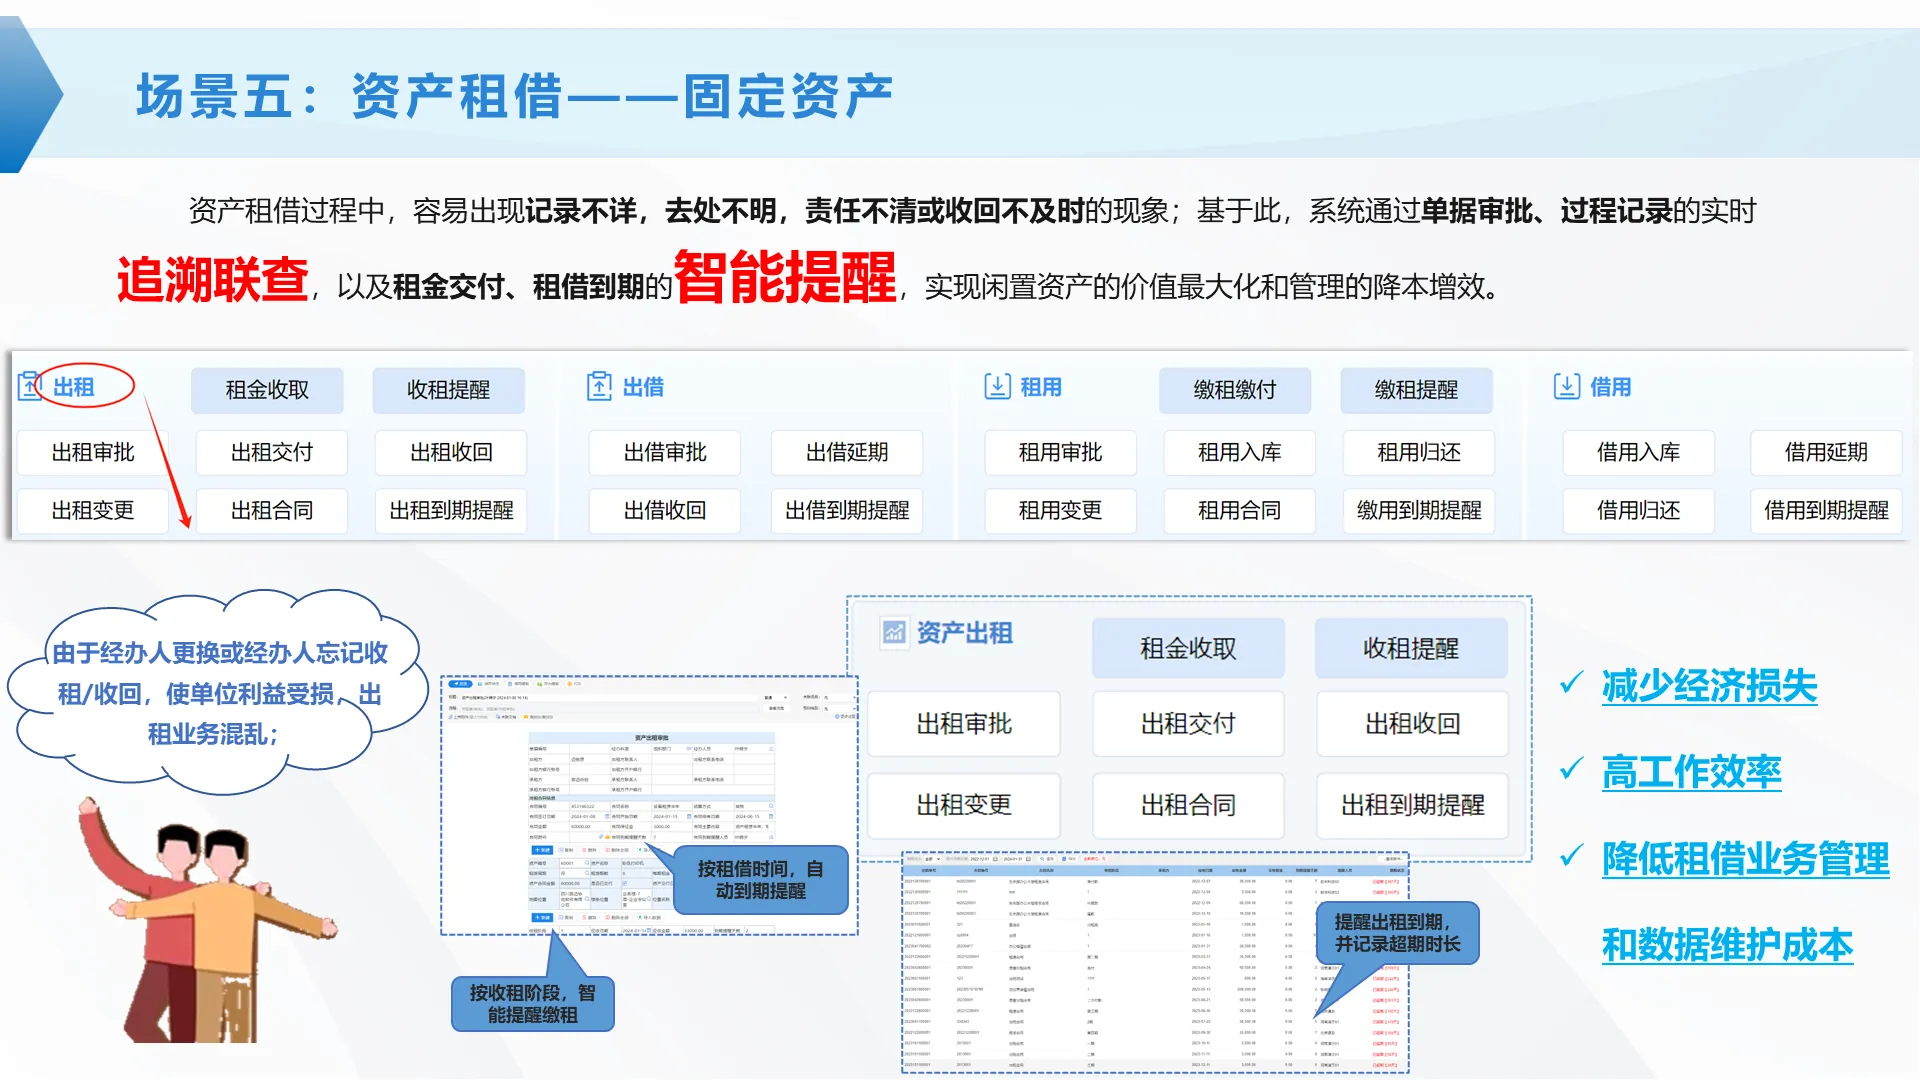Follow the 减少经济损失 link
The width and height of the screenshot is (1920, 1080).
coord(1709,686)
